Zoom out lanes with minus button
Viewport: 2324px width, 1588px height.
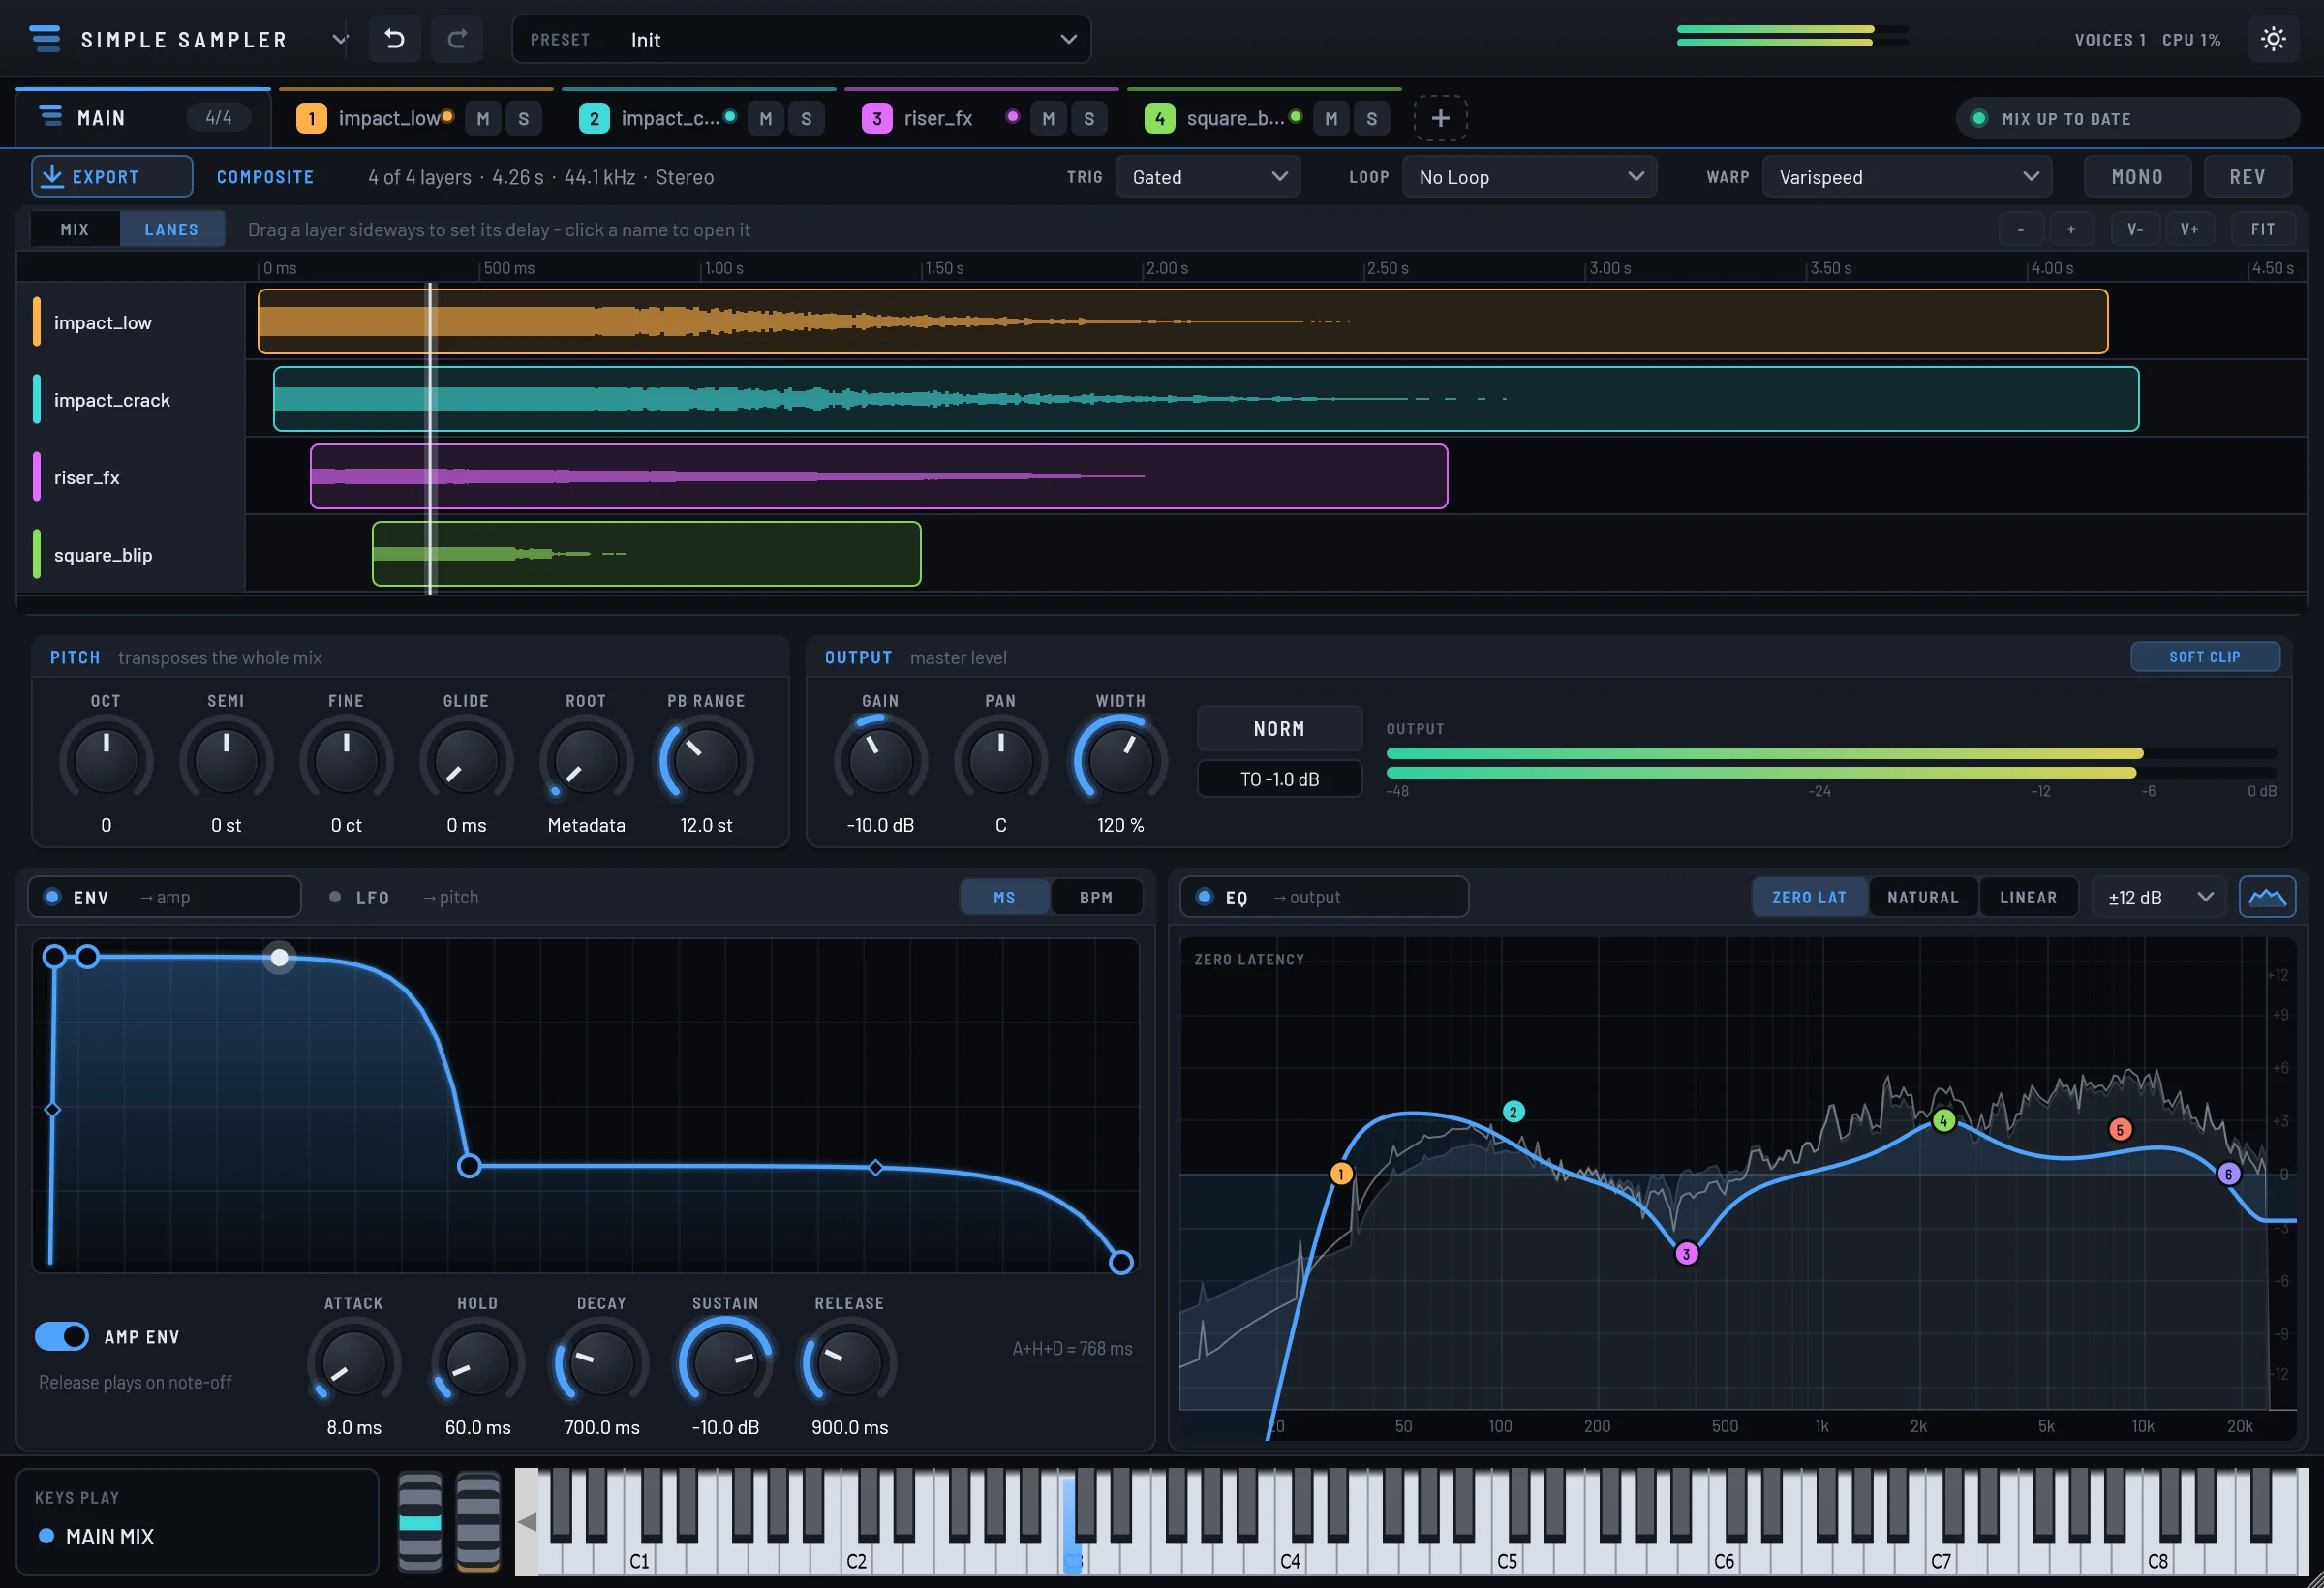coord(2021,229)
